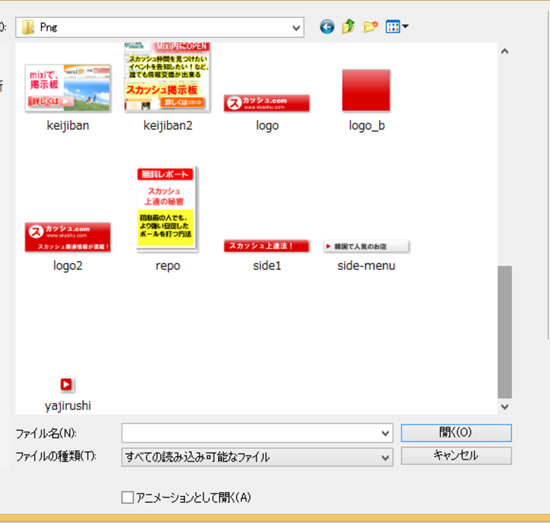Select the logo_b red square thumbnail
Viewport: 550px width, 523px height.
(x=366, y=90)
